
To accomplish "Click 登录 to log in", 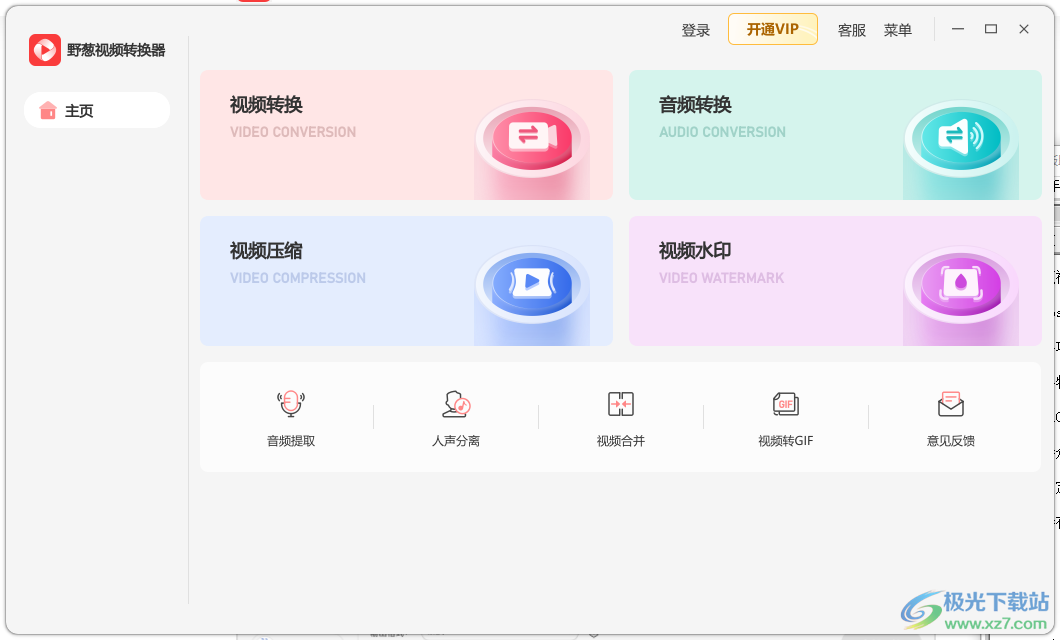I will click(x=696, y=30).
